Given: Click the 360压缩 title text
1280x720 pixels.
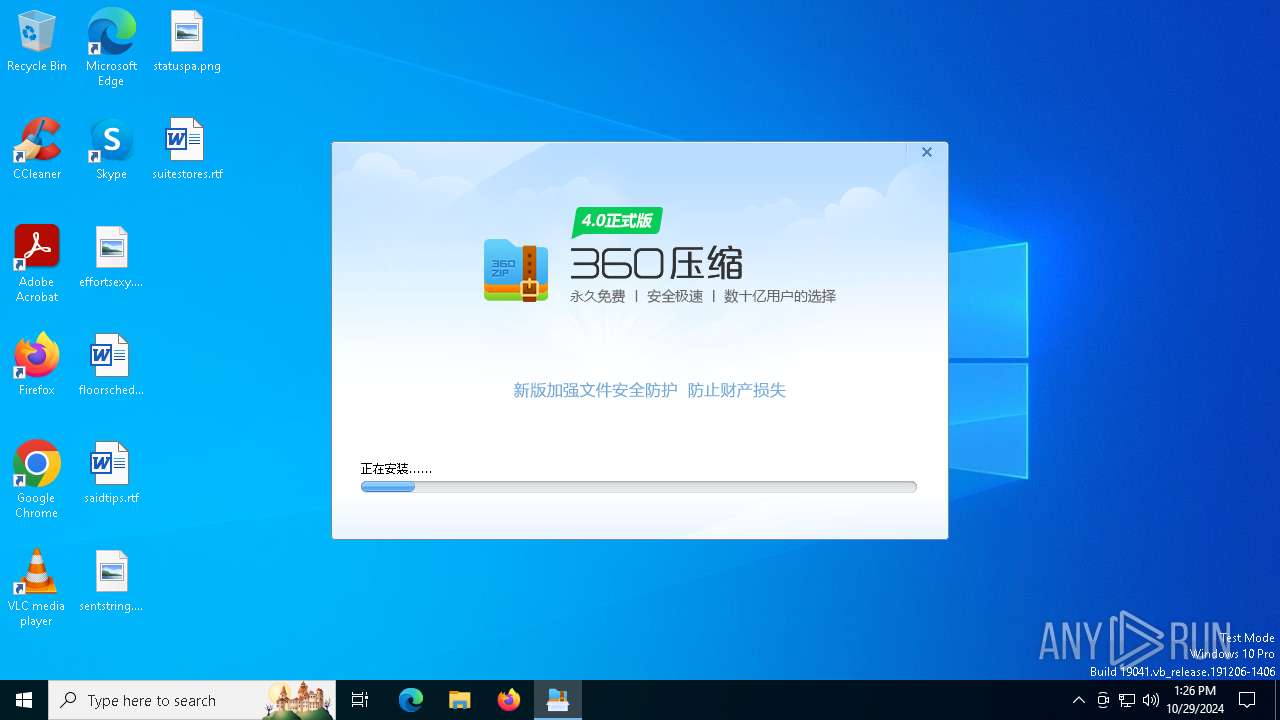Looking at the screenshot, I should tap(656, 264).
